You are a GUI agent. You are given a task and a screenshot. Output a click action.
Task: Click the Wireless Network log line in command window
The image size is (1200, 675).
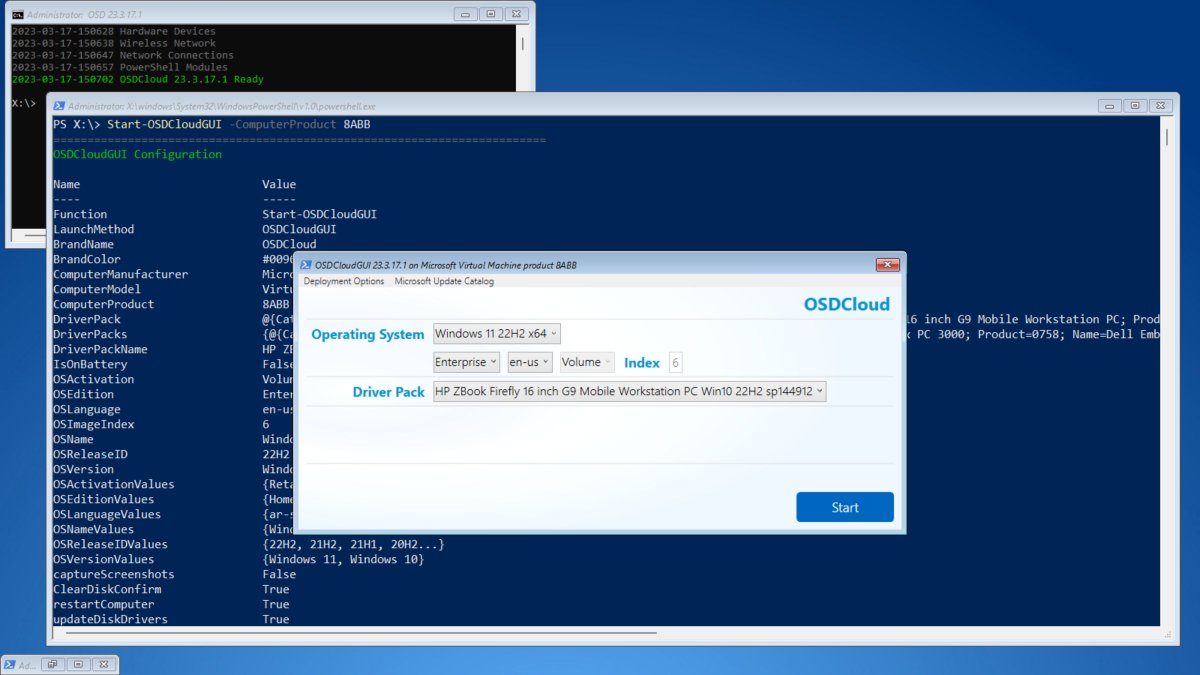114,43
